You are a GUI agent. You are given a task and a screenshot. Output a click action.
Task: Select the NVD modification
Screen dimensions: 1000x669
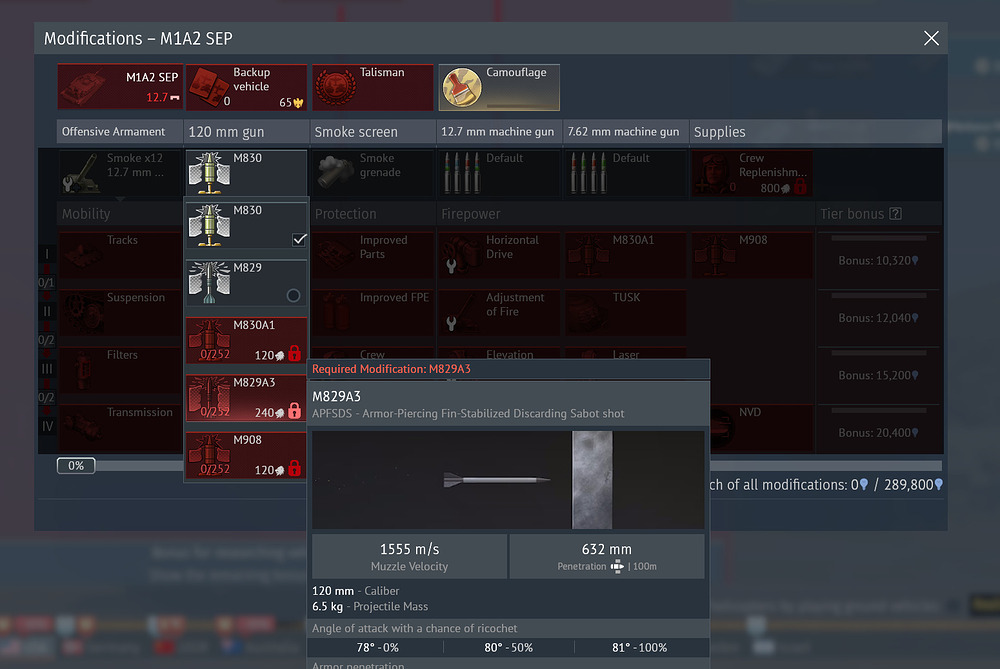coord(761,427)
